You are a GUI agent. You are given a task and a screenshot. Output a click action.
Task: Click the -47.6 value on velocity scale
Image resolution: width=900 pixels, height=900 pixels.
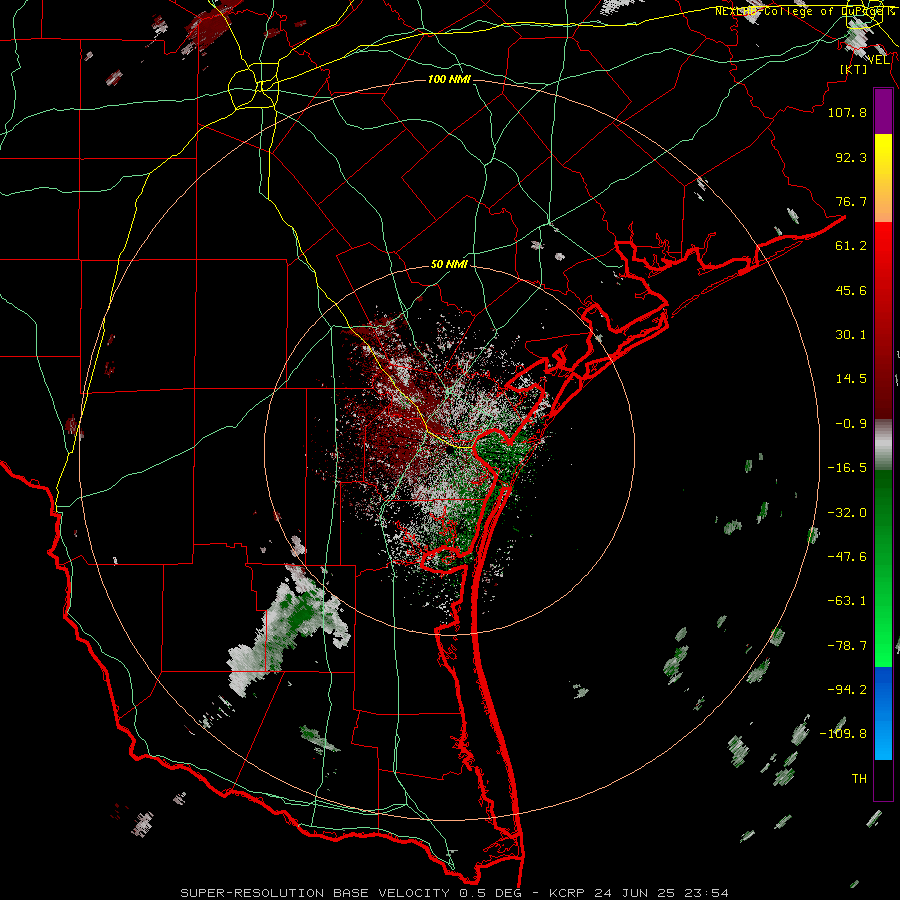point(847,557)
